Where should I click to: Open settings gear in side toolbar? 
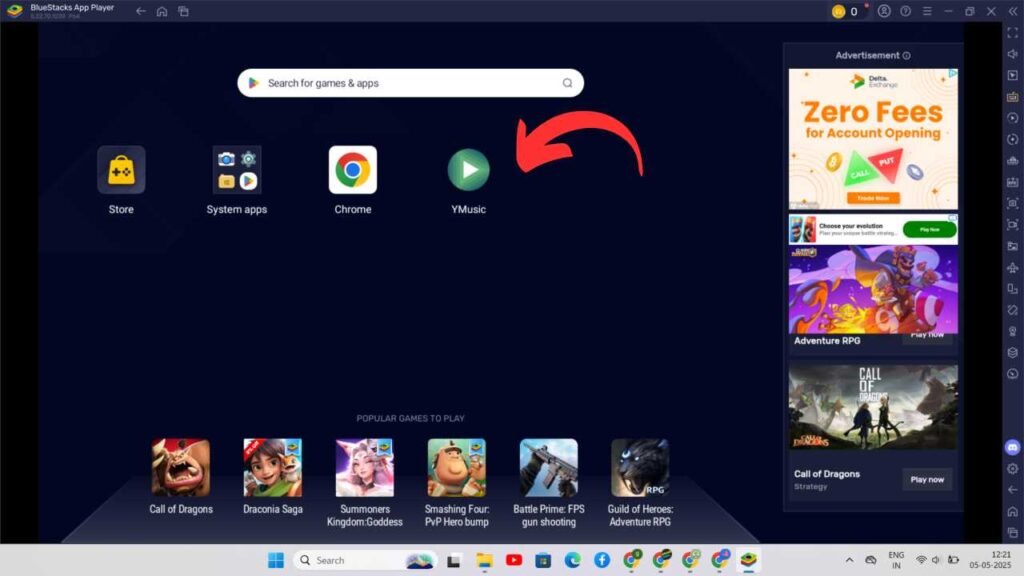[1012, 469]
